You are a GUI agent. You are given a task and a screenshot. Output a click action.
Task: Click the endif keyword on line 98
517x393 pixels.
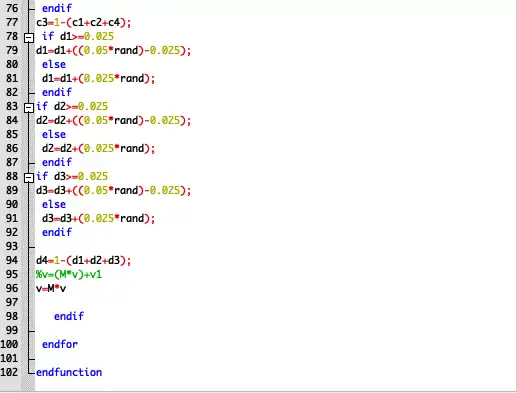69,316
